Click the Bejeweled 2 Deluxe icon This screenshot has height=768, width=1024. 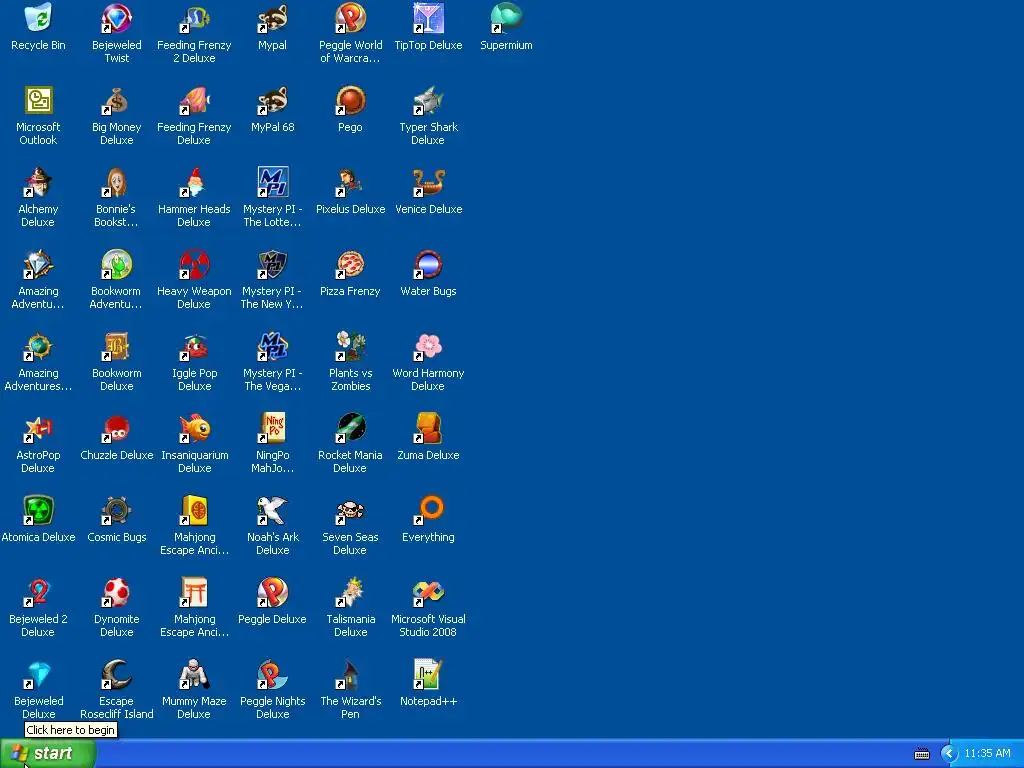coord(38,592)
